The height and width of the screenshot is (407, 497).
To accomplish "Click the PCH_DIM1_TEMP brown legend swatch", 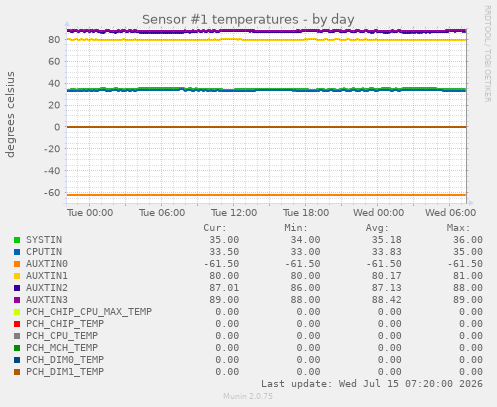I will (x=17, y=372).
